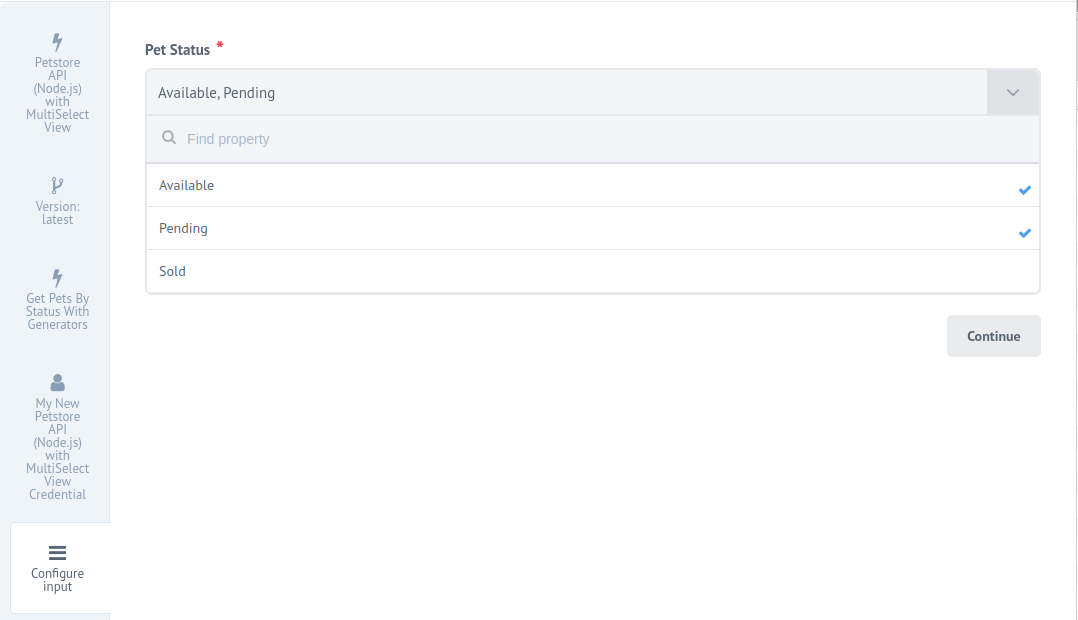
Task: Open My New Petstore API Credential label
Action: coord(58,449)
